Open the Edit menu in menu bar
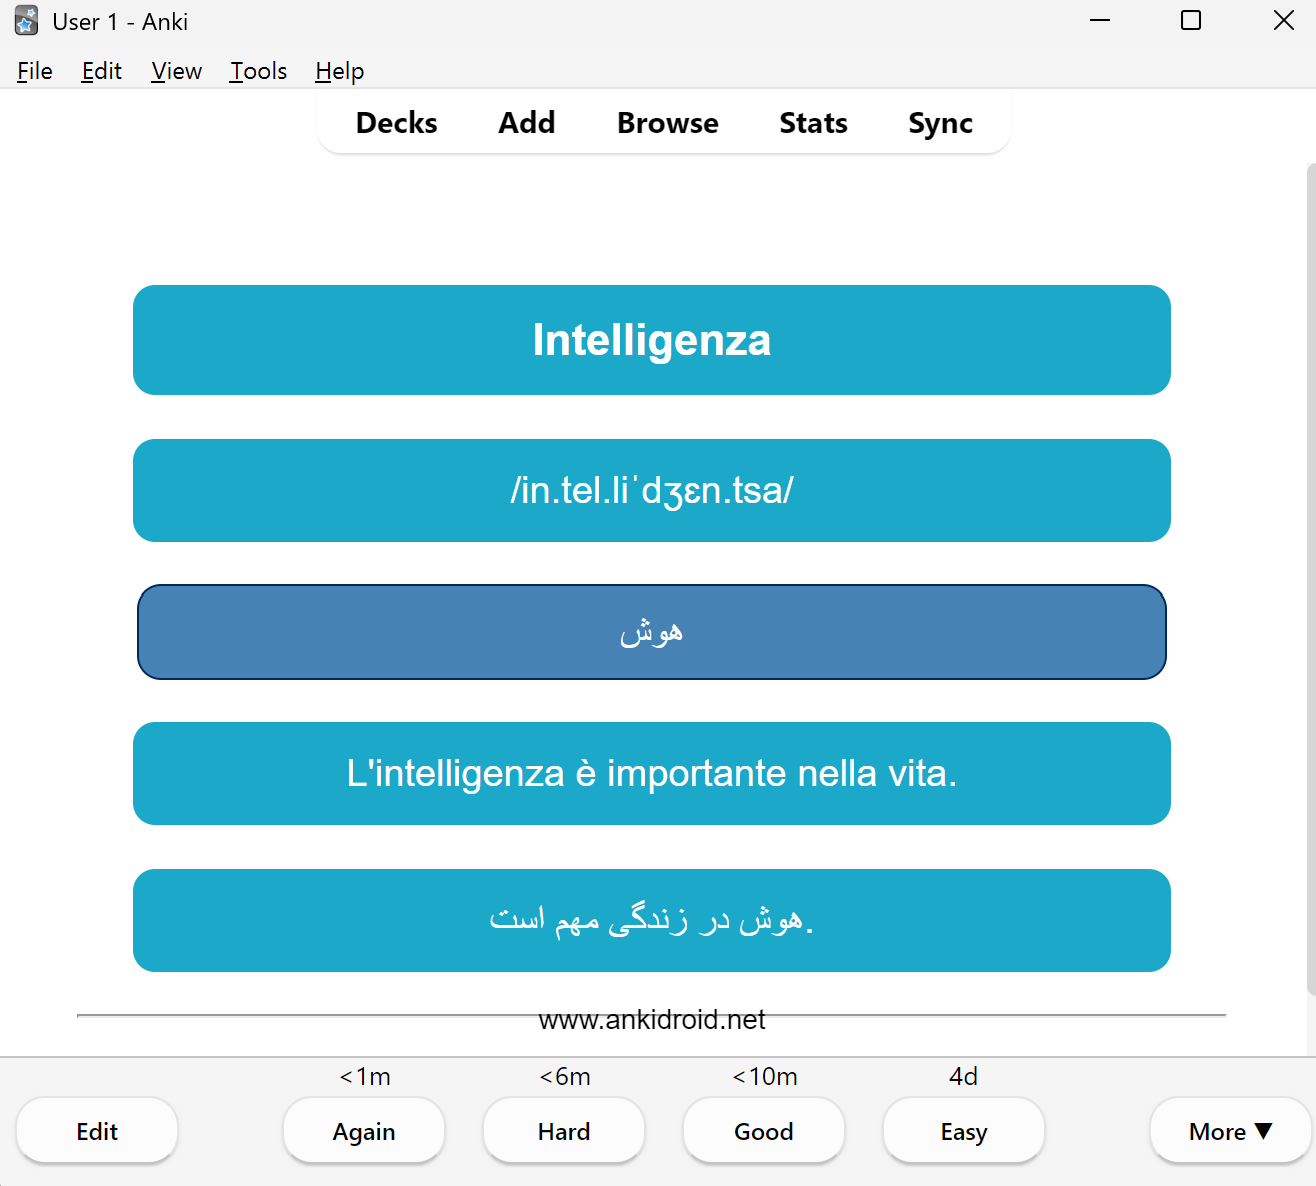This screenshot has height=1186, width=1316. (102, 71)
